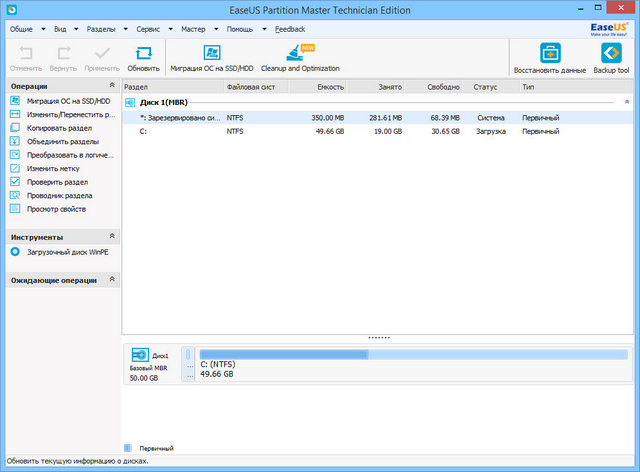This screenshot has width=640, height=472.
Task: Open the Помощь menu
Action: (240, 29)
